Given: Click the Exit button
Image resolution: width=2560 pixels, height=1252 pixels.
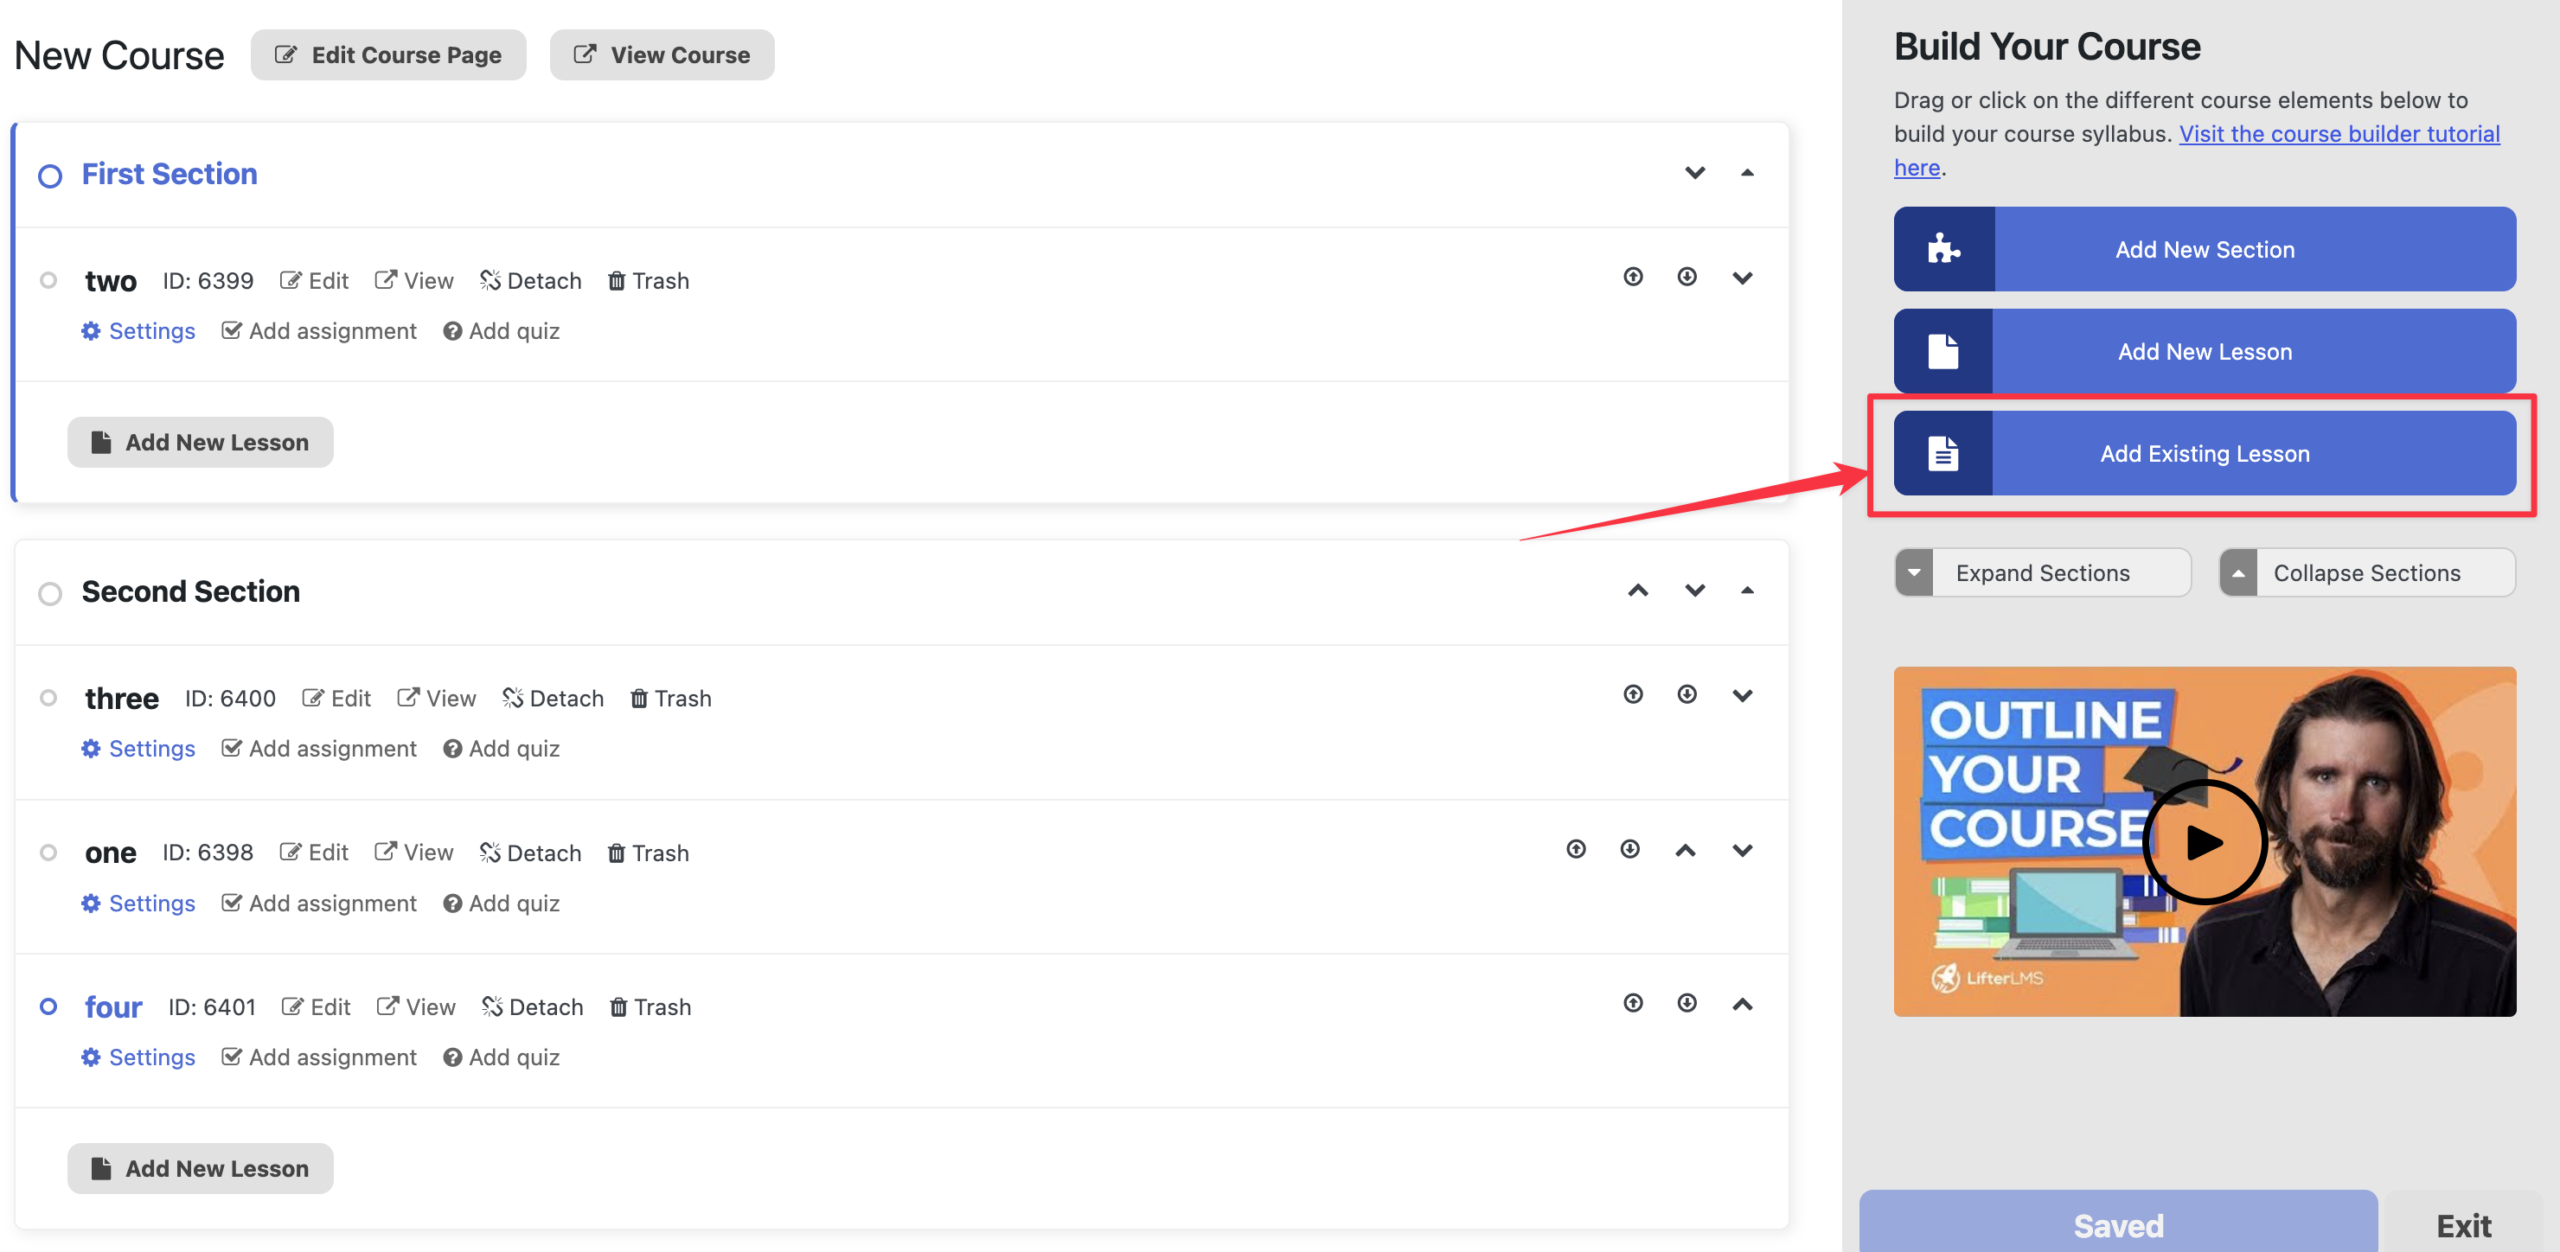Looking at the screenshot, I should (x=2463, y=1225).
